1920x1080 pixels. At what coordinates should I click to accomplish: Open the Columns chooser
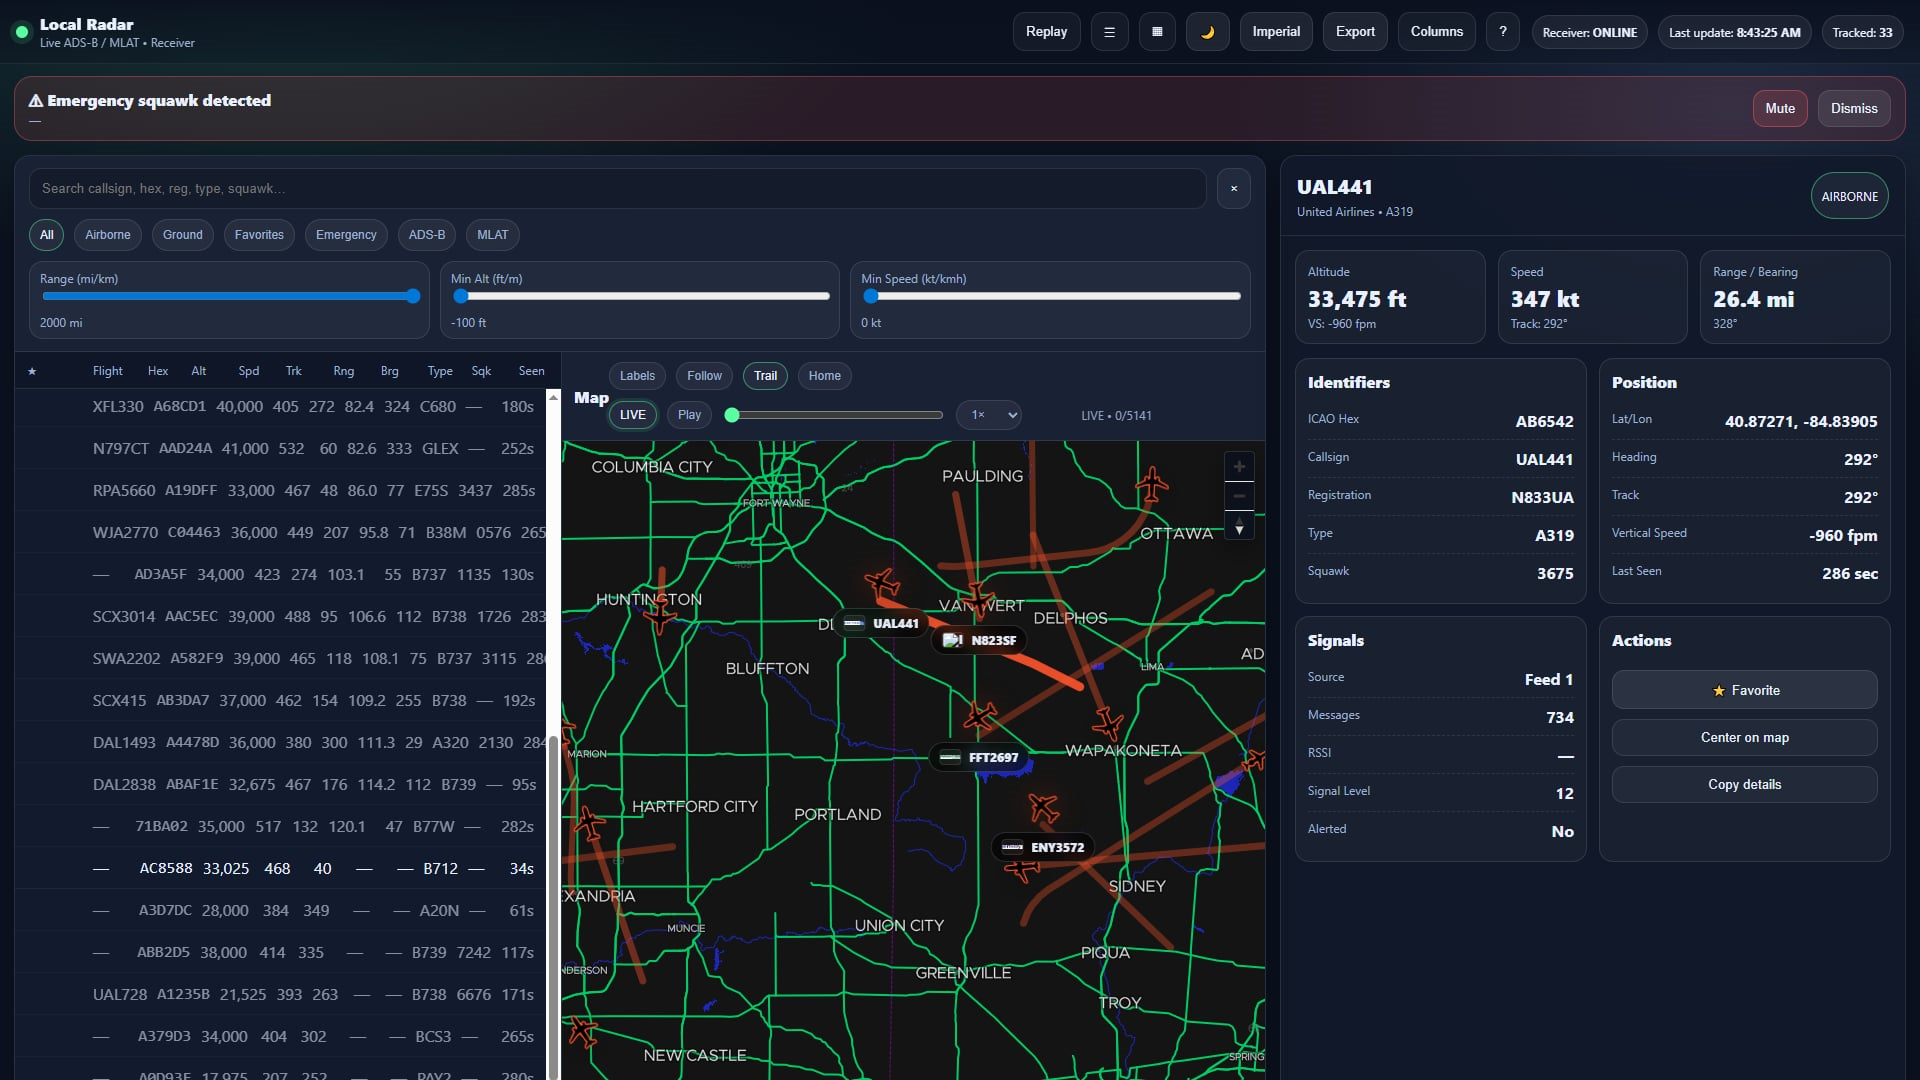pyautogui.click(x=1436, y=32)
